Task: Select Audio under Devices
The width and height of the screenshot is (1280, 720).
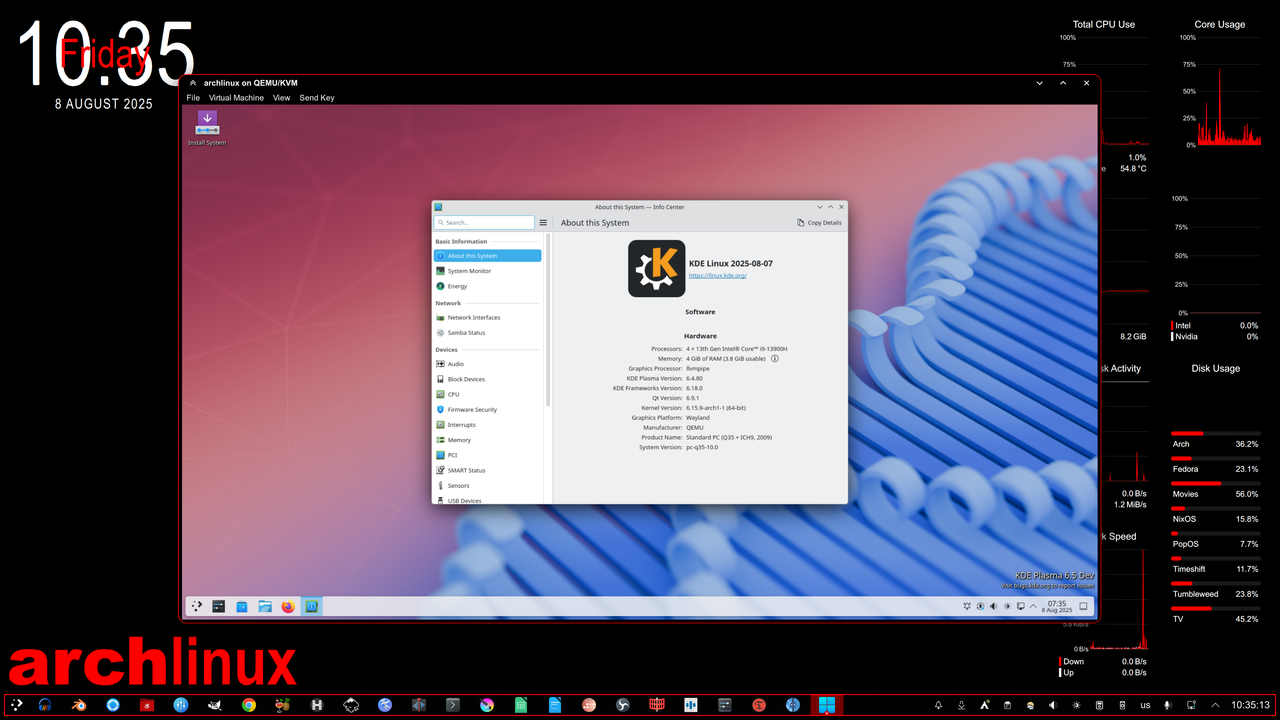Action: click(488, 364)
